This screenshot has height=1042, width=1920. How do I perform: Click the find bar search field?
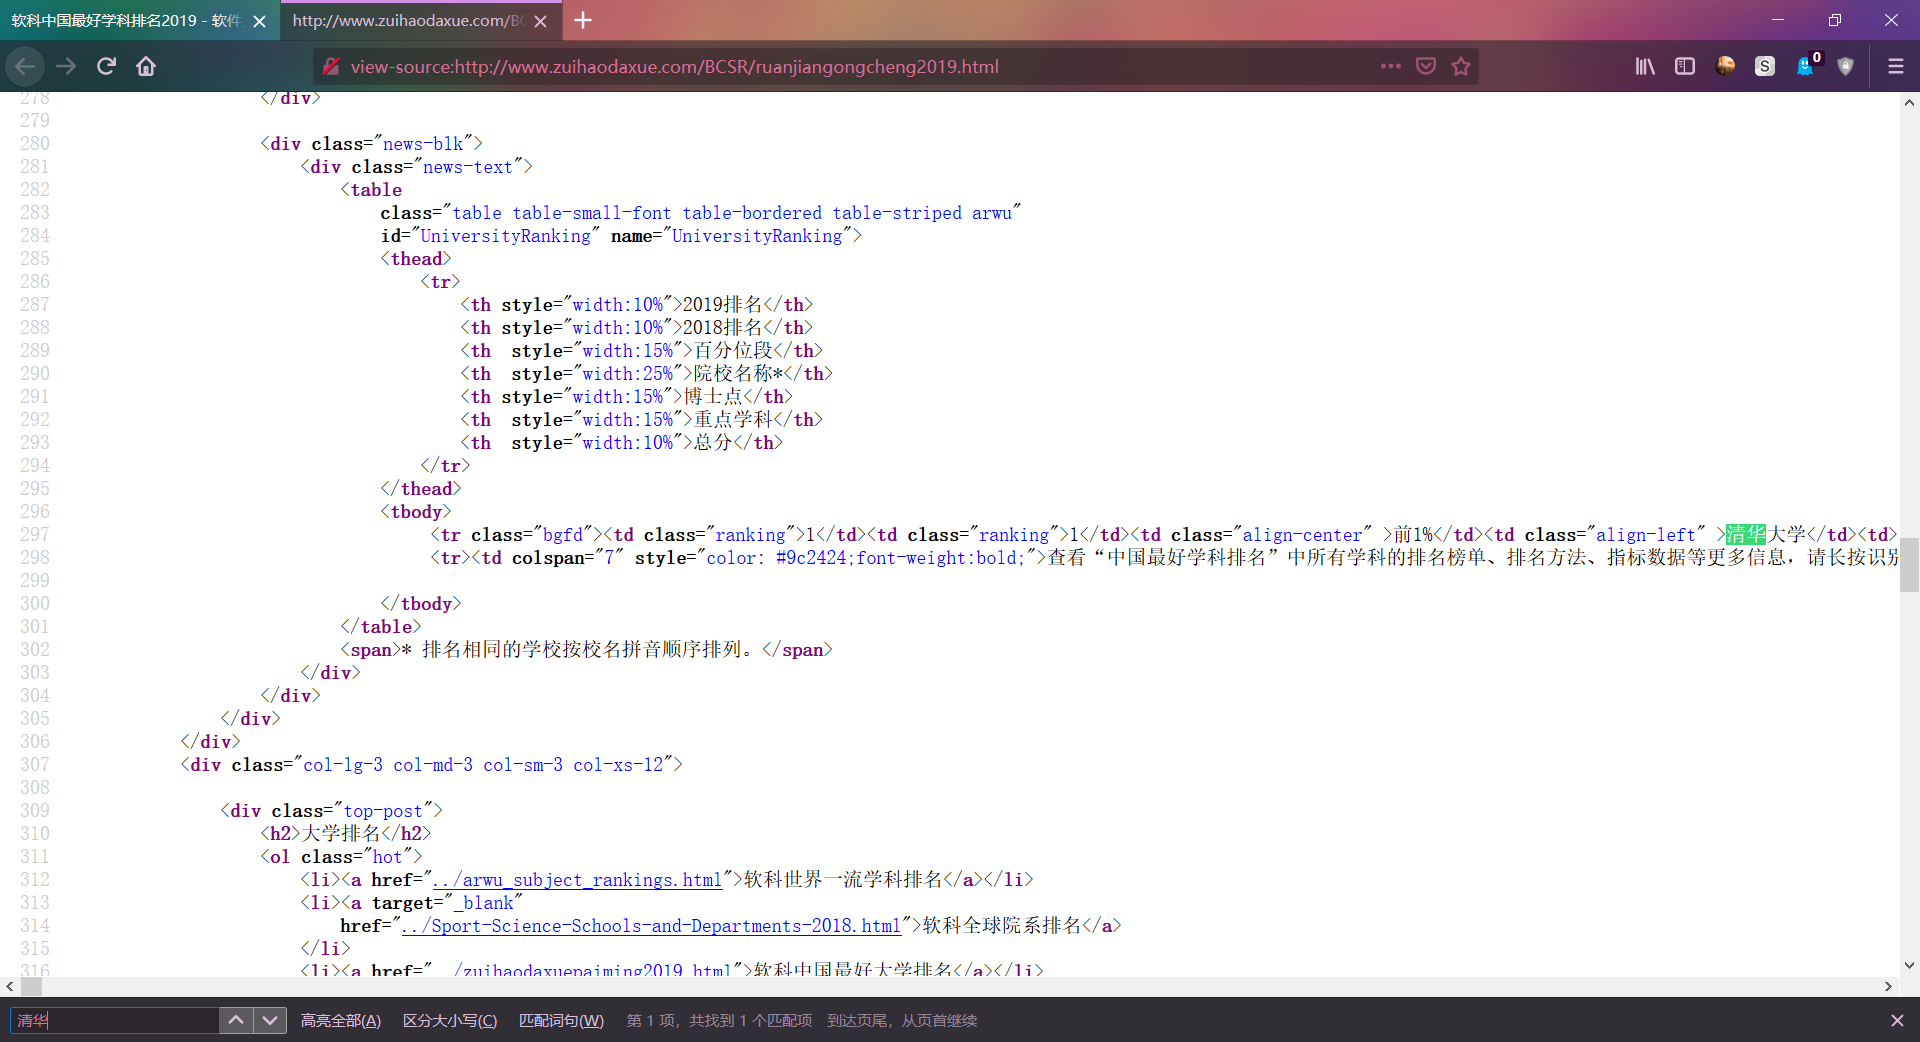(114, 1020)
